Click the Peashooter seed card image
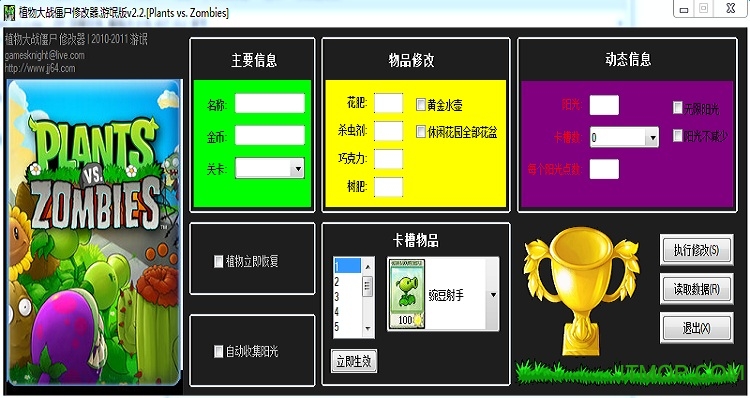This screenshot has width=750, height=398. point(407,294)
